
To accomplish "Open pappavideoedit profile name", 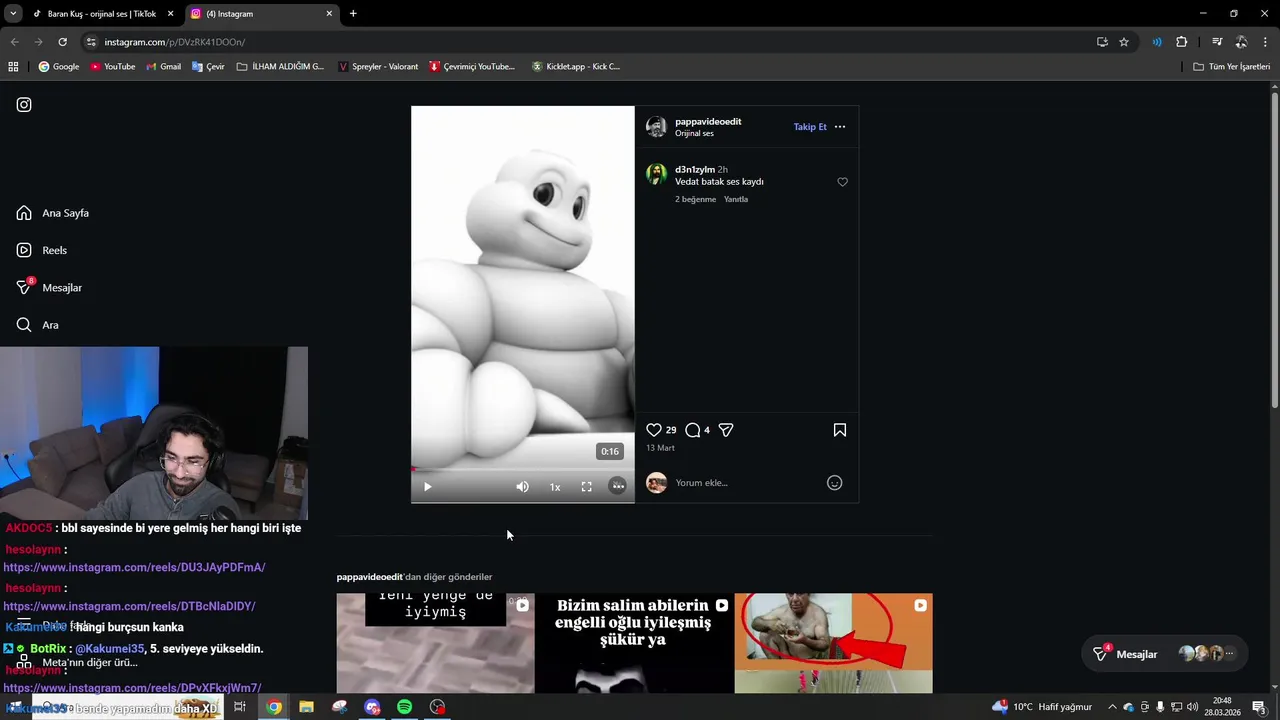I will click(x=708, y=121).
